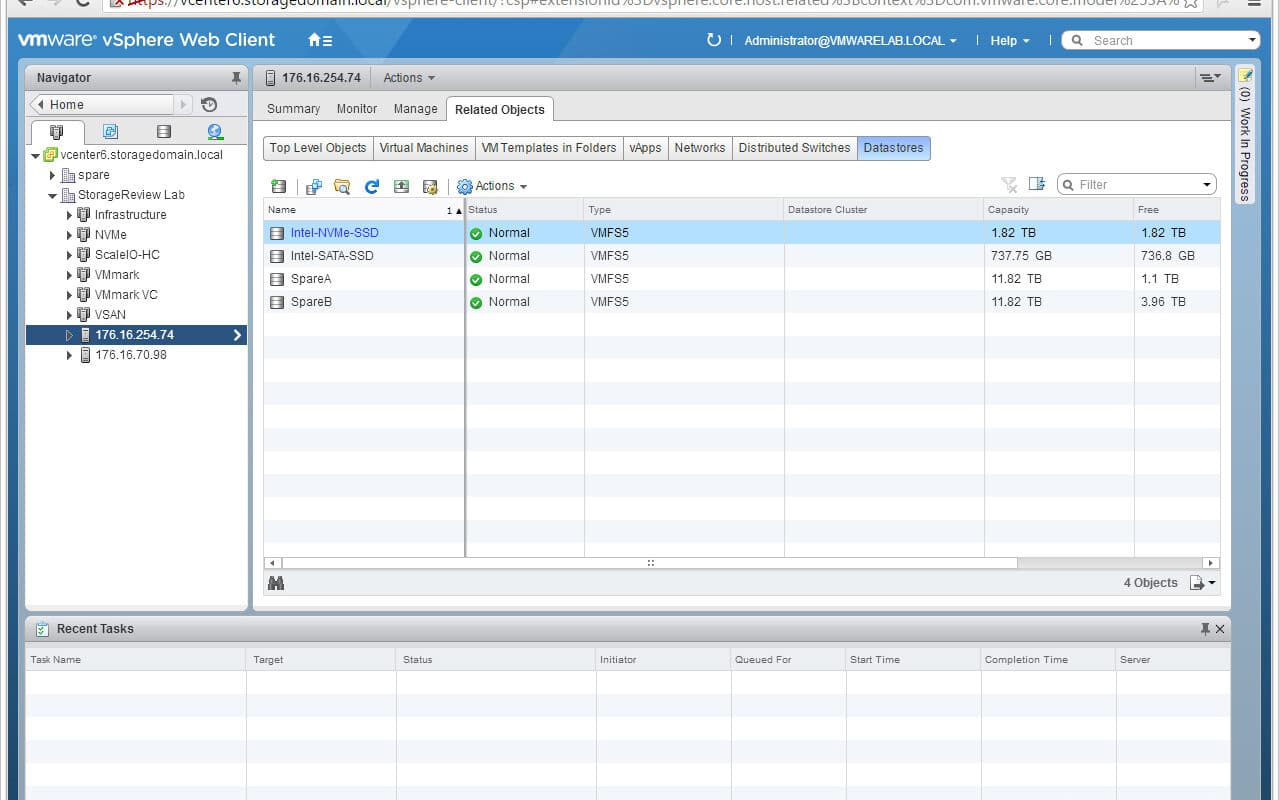Click the SpareA datastore icon
Image resolution: width=1279 pixels, height=800 pixels.
click(277, 279)
